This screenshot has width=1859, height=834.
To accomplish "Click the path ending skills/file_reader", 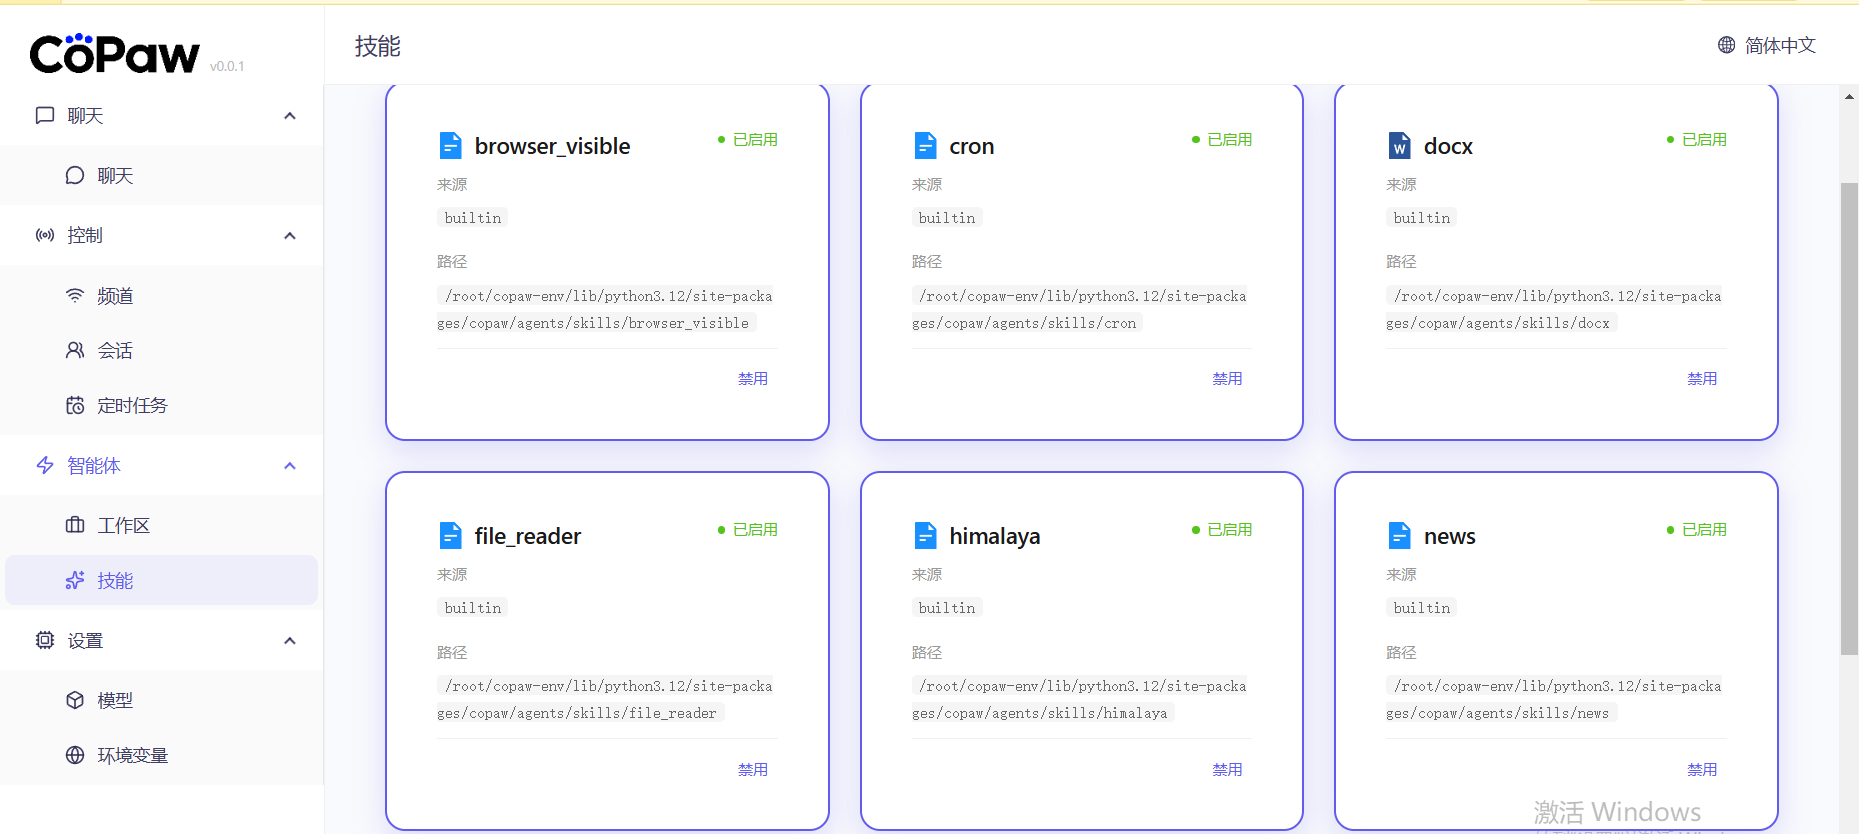I will (x=604, y=699).
